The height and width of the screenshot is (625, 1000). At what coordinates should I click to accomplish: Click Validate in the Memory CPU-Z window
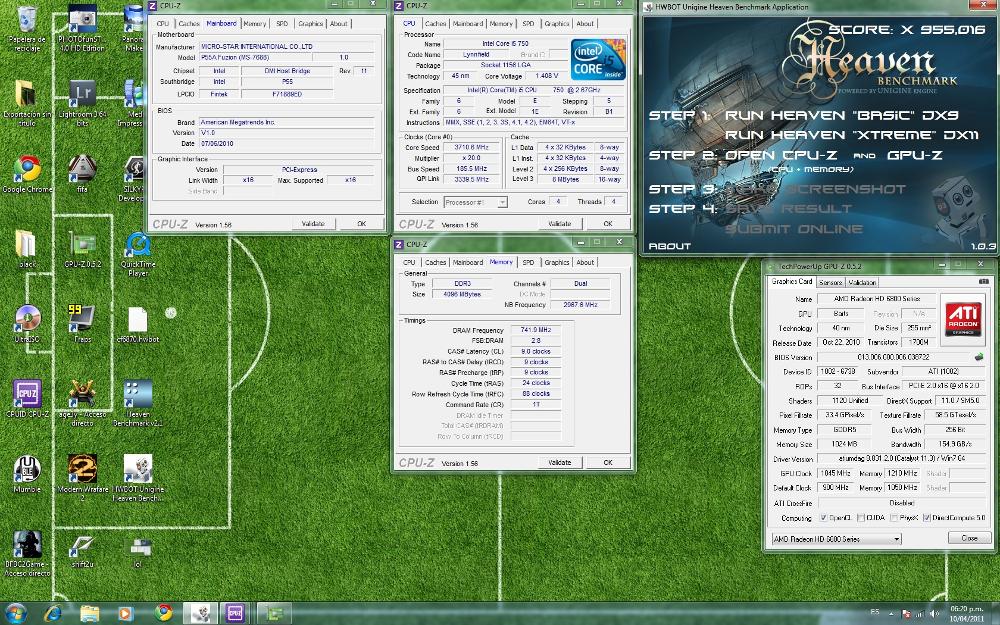click(559, 462)
